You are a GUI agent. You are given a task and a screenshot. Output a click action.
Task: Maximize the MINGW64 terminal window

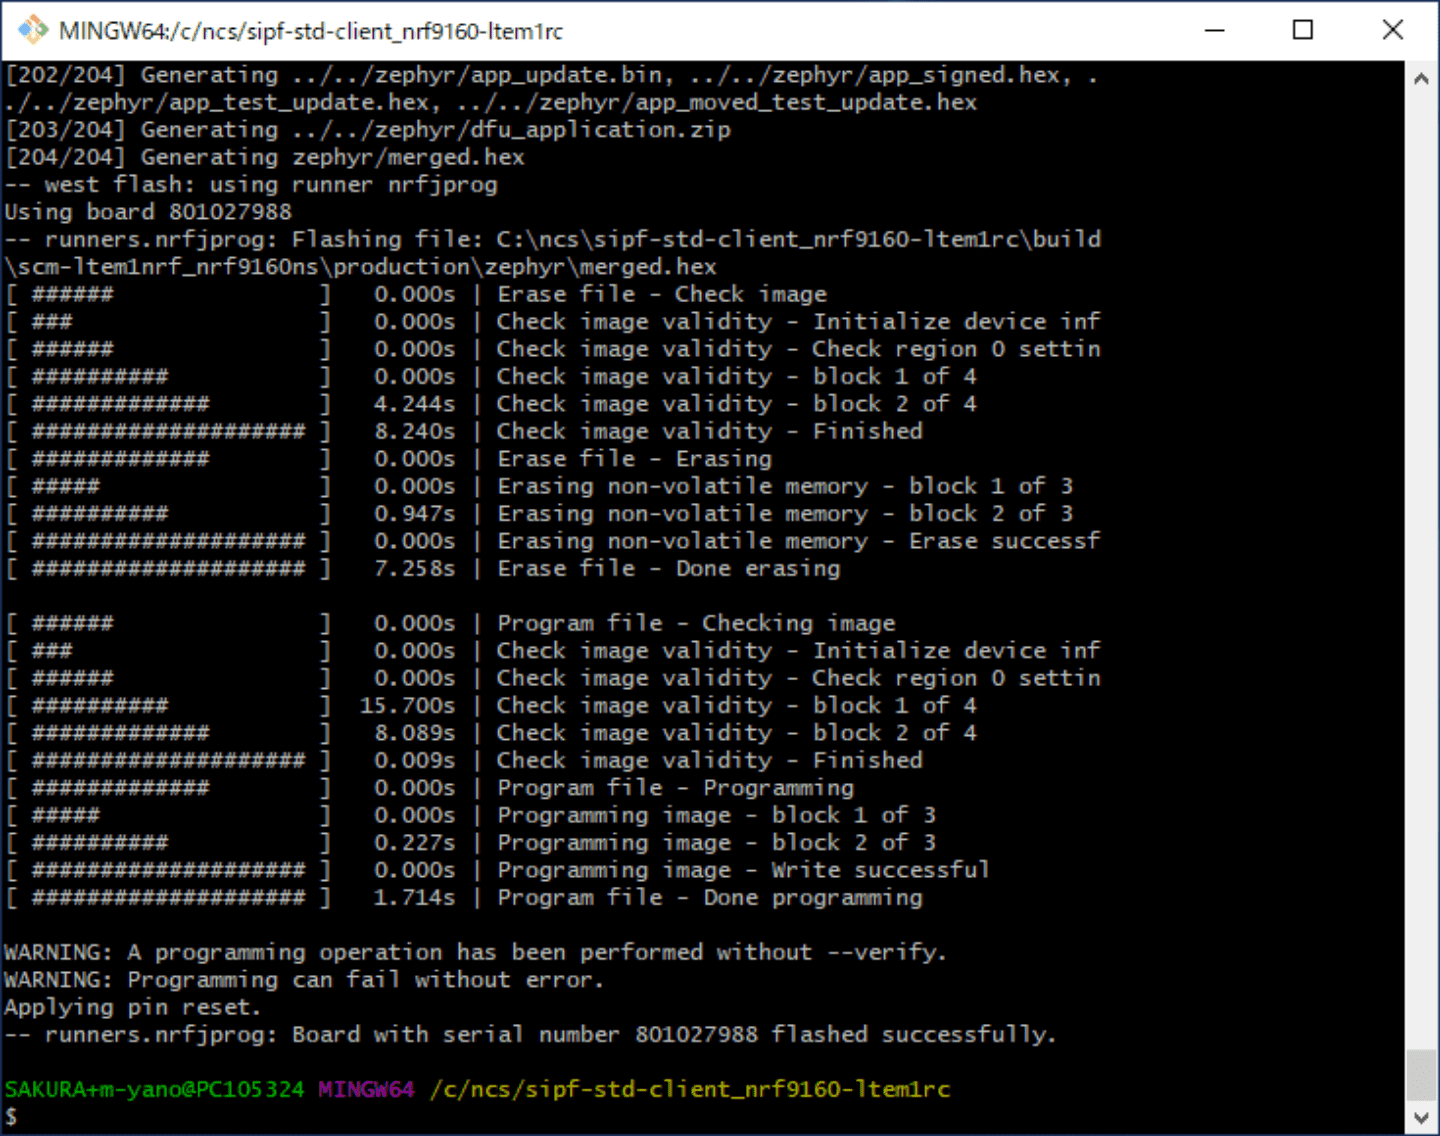click(1302, 30)
